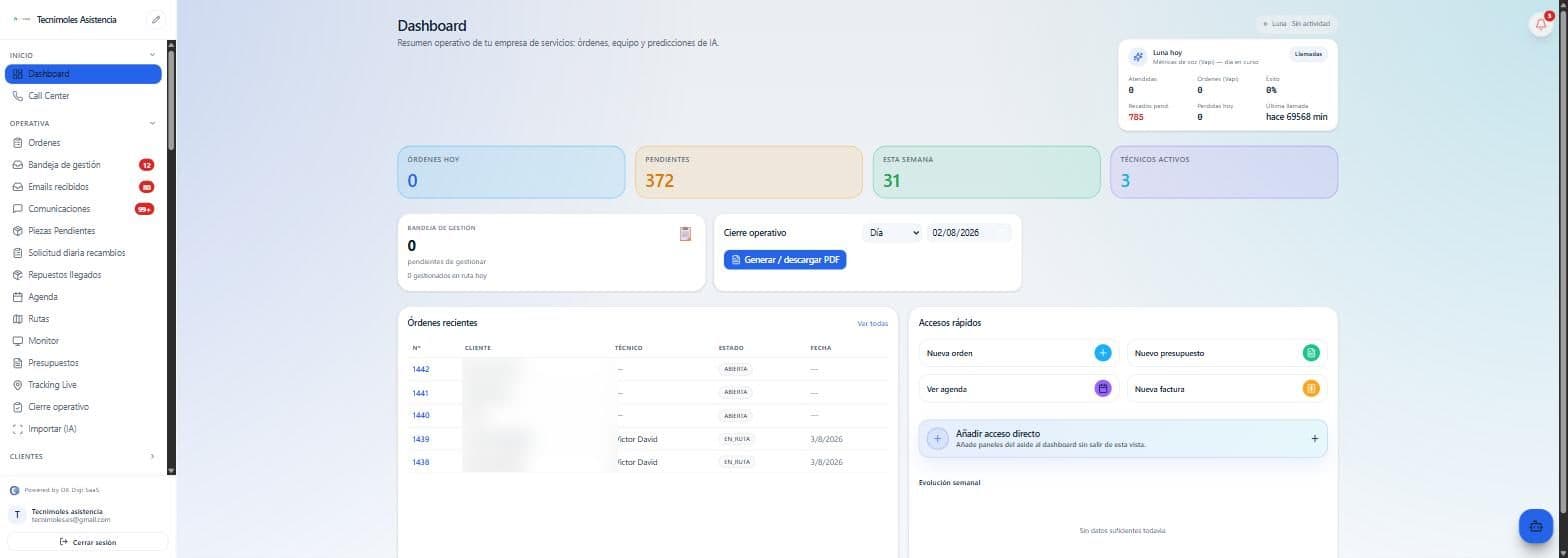Click the Ver todas link
The image size is (1568, 558).
point(872,323)
